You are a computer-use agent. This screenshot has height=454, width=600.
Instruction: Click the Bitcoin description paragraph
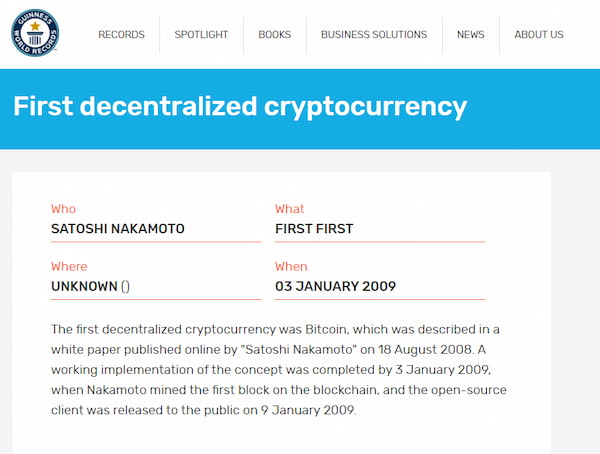tap(279, 370)
